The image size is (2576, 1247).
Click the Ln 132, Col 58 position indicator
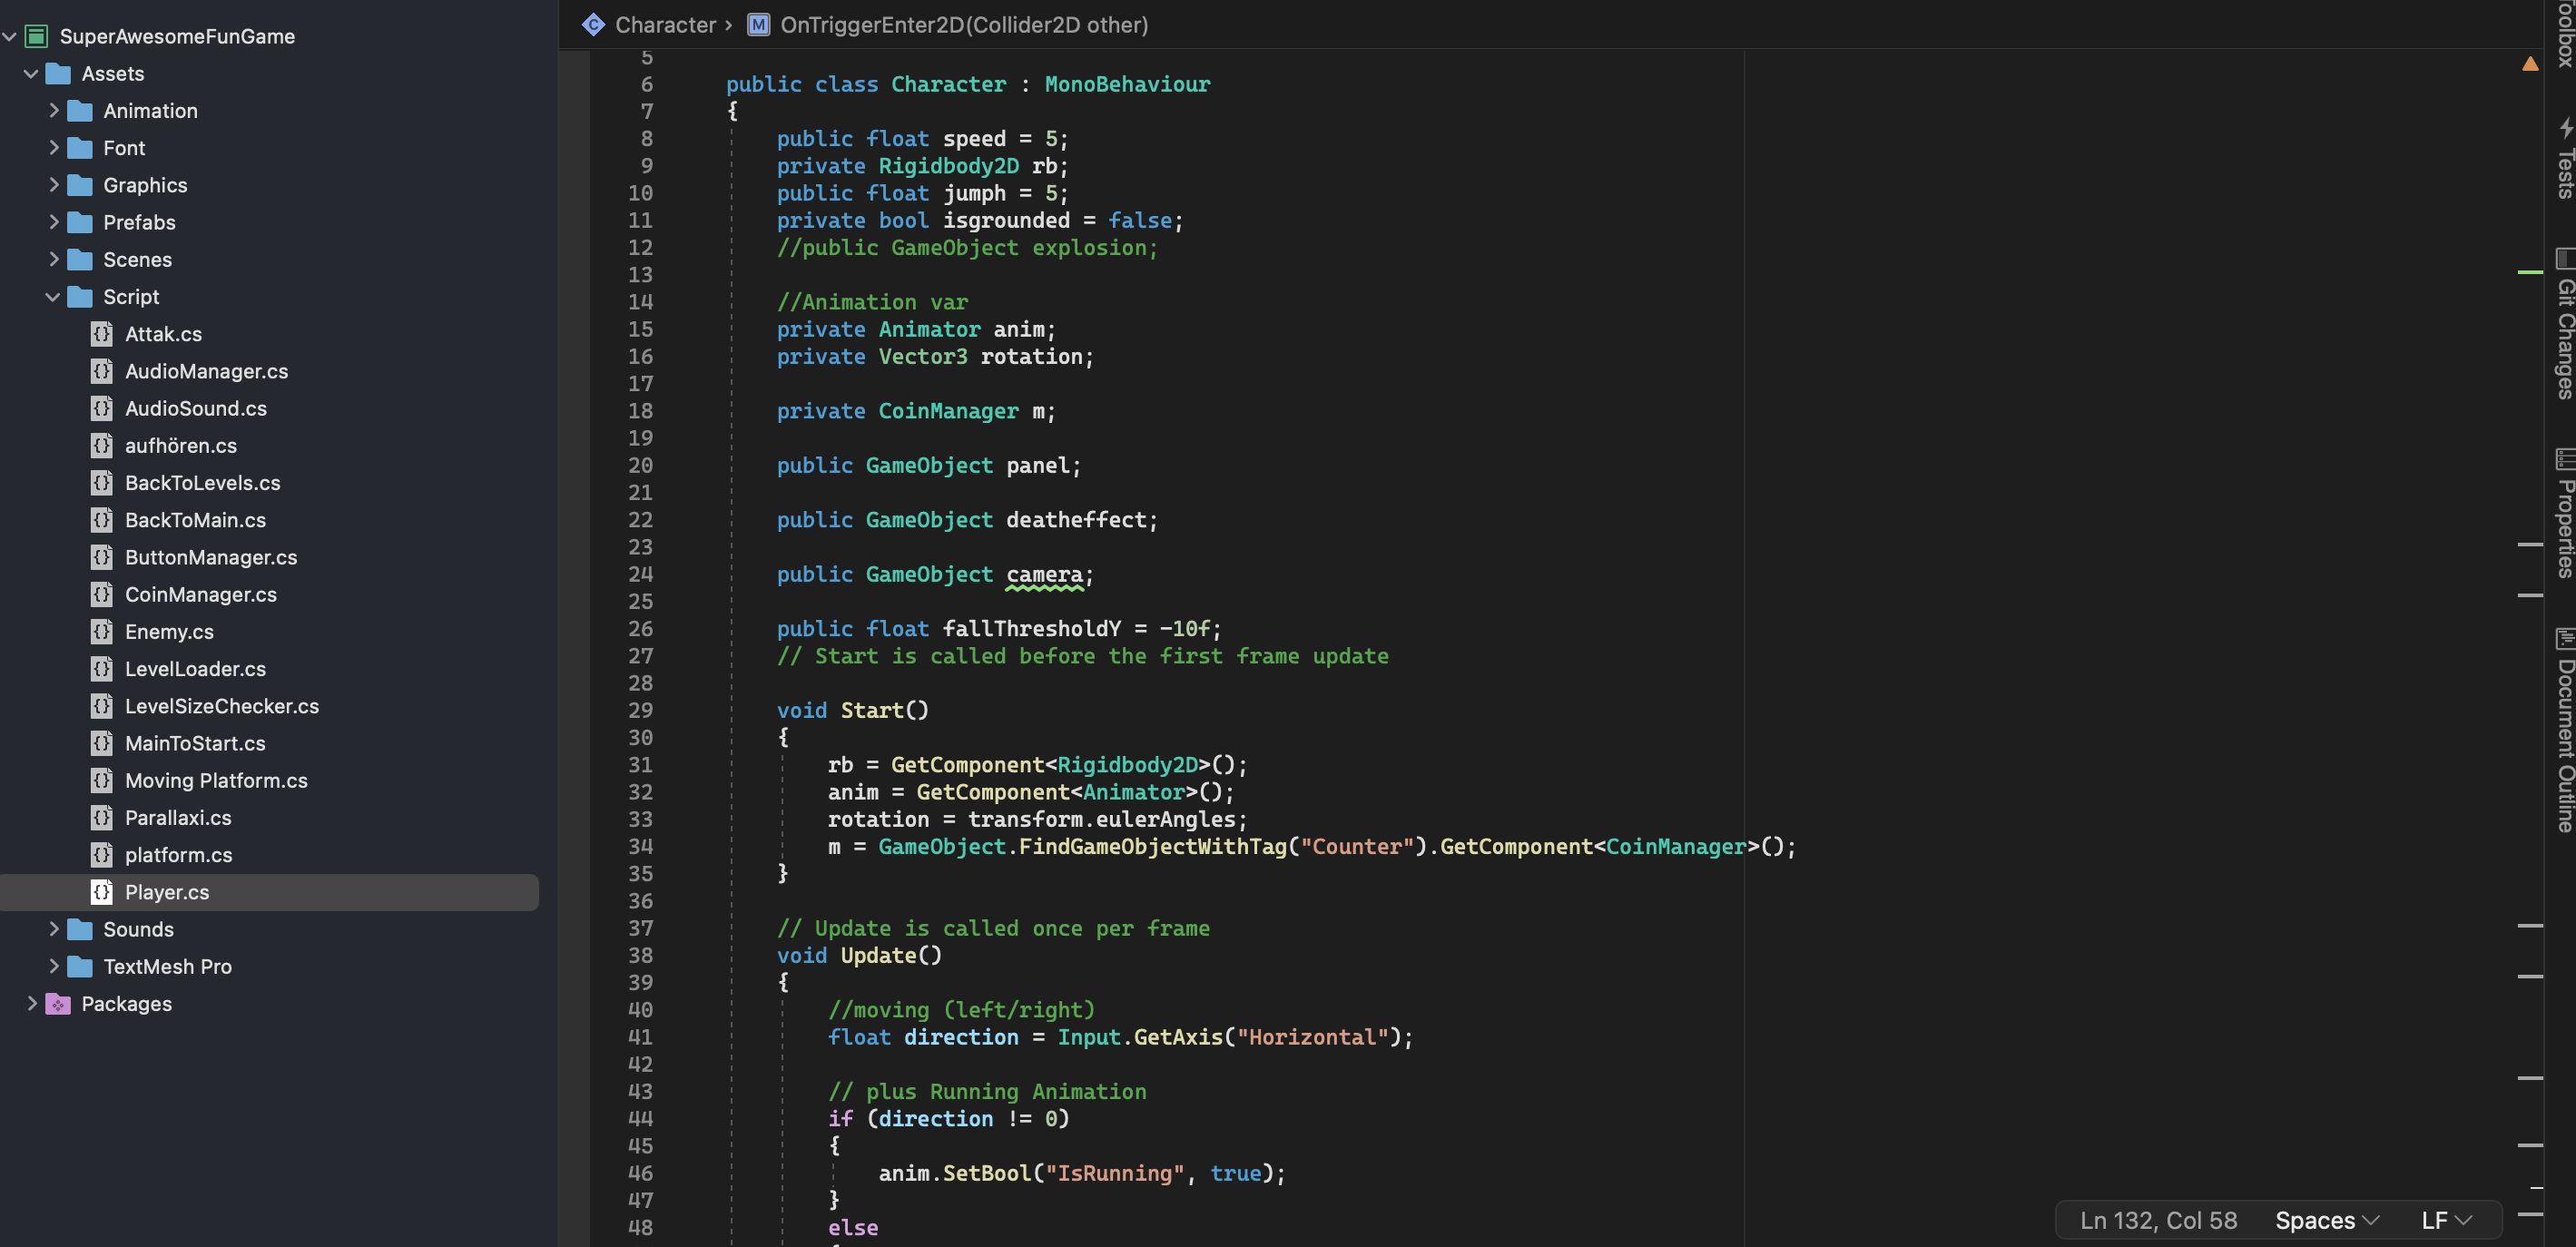[x=2158, y=1220]
